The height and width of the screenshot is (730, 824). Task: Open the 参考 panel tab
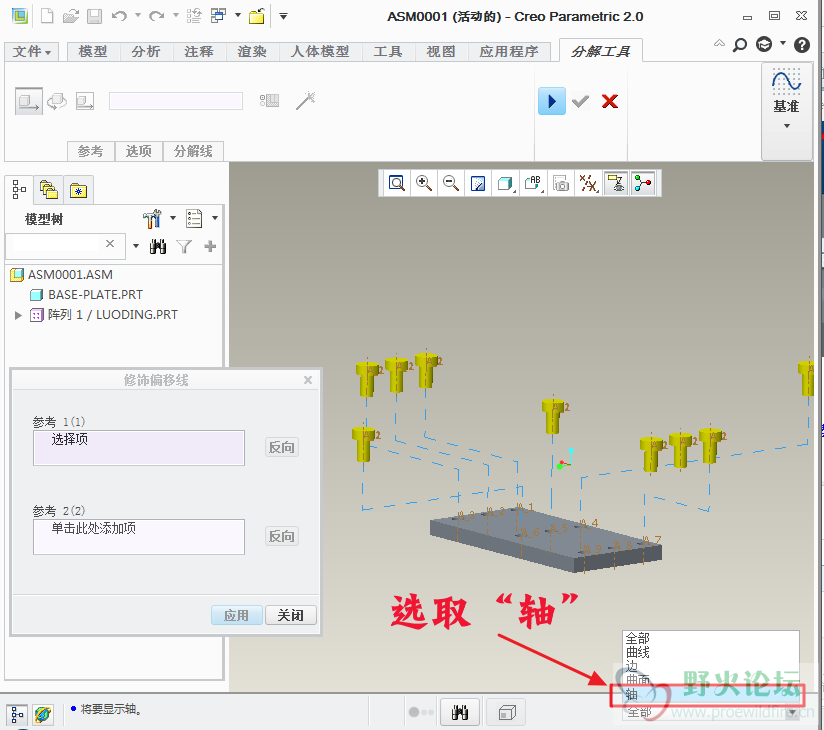[90, 151]
